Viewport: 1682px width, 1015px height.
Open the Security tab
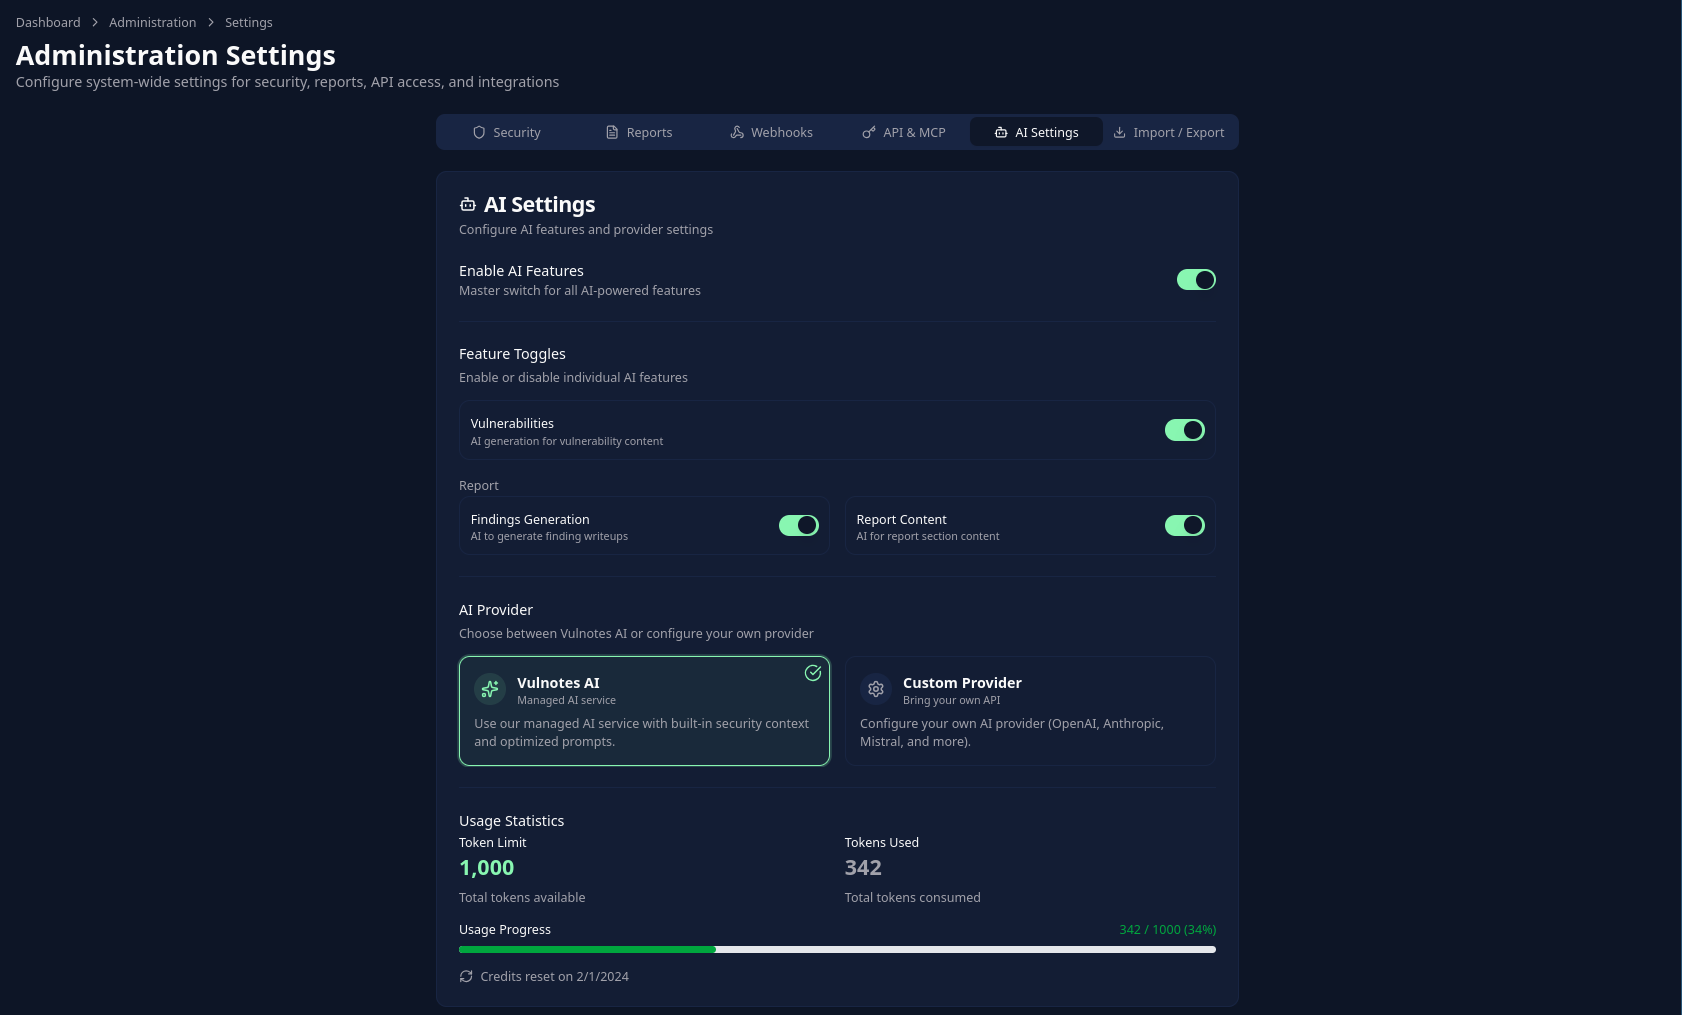pyautogui.click(x=506, y=132)
